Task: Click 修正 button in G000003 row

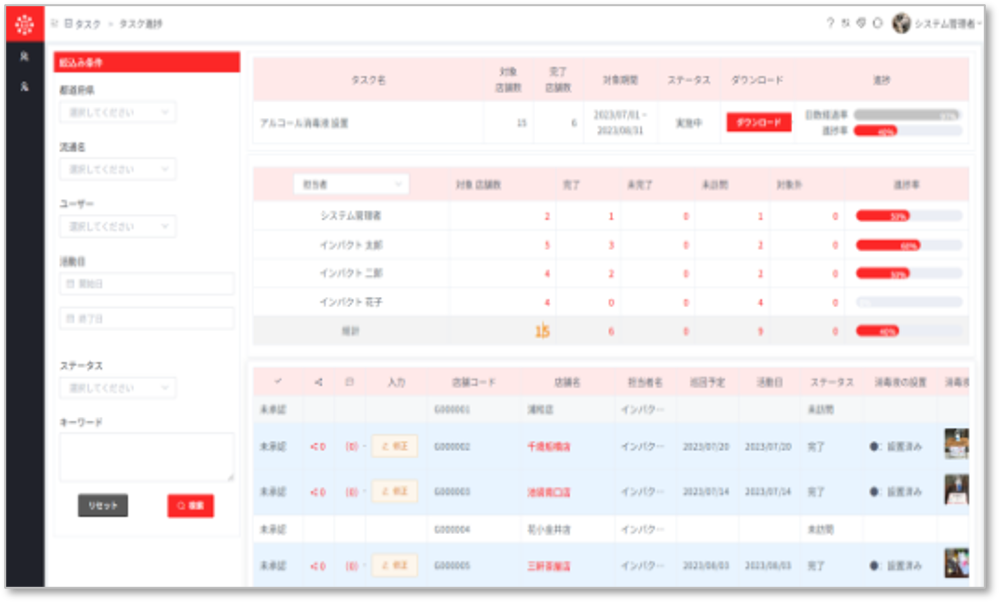Action: tap(394, 492)
